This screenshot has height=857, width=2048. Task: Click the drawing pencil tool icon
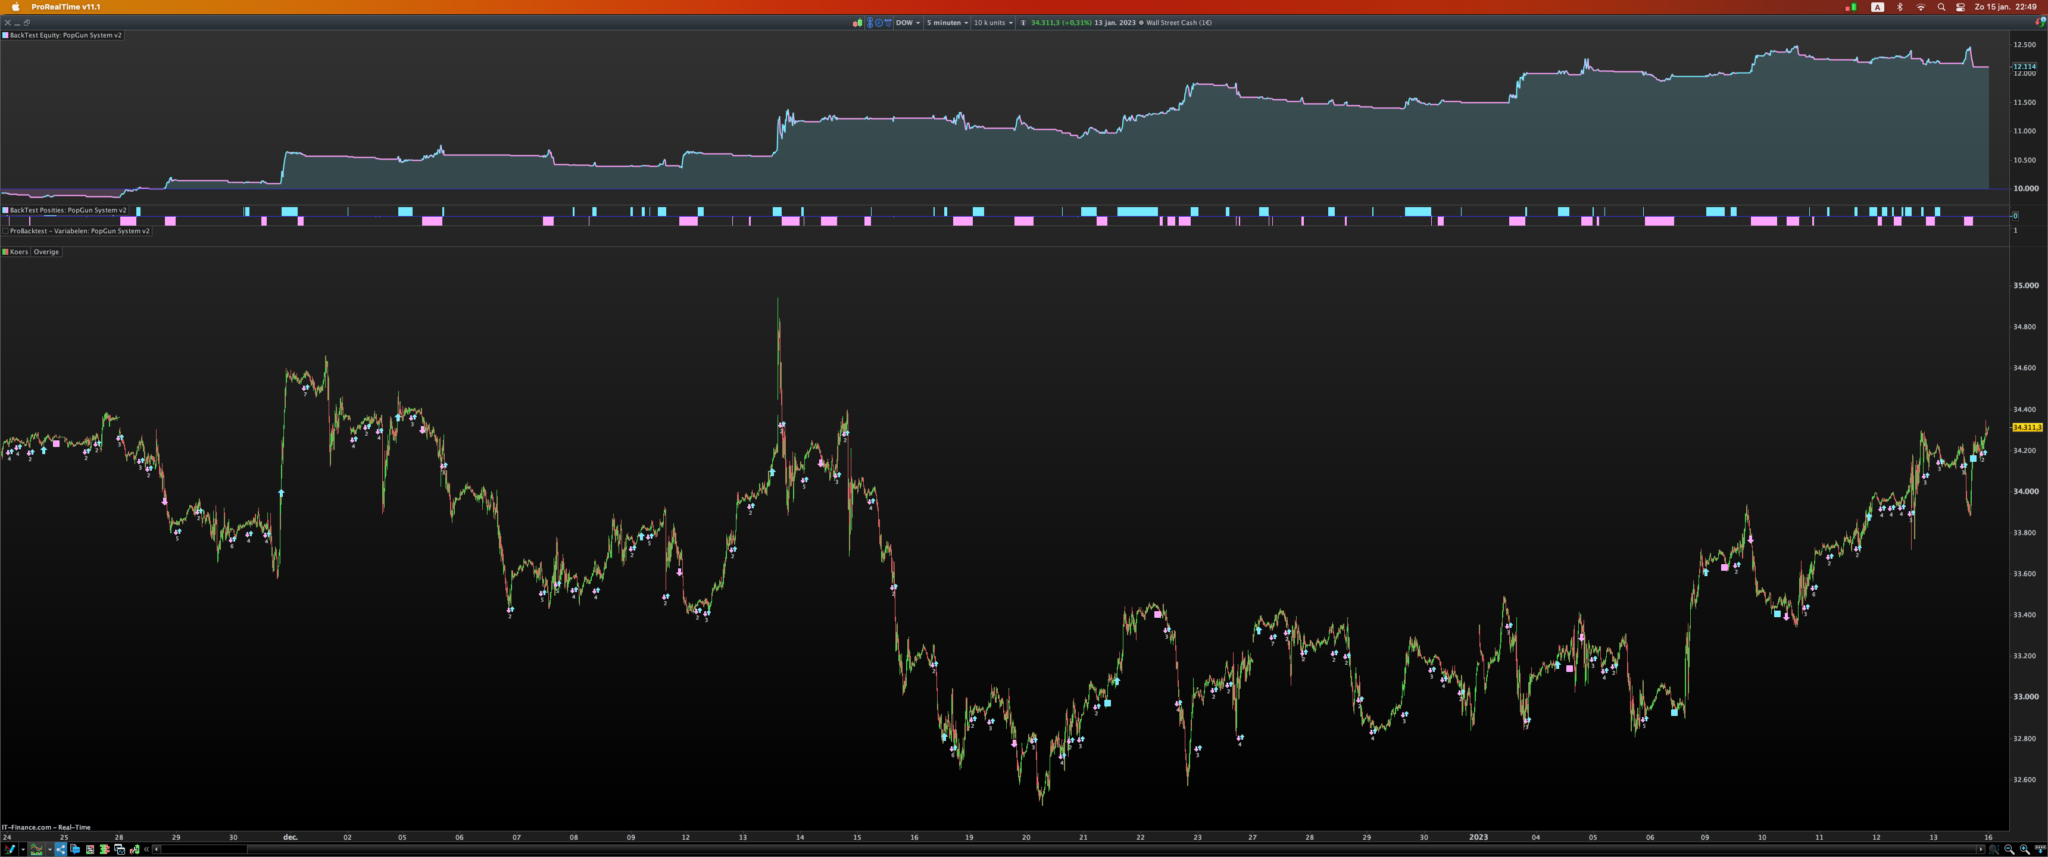pyautogui.click(x=9, y=849)
